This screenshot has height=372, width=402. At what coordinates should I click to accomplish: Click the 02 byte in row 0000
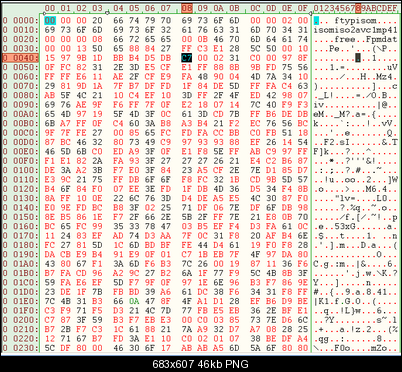[x=287, y=21]
